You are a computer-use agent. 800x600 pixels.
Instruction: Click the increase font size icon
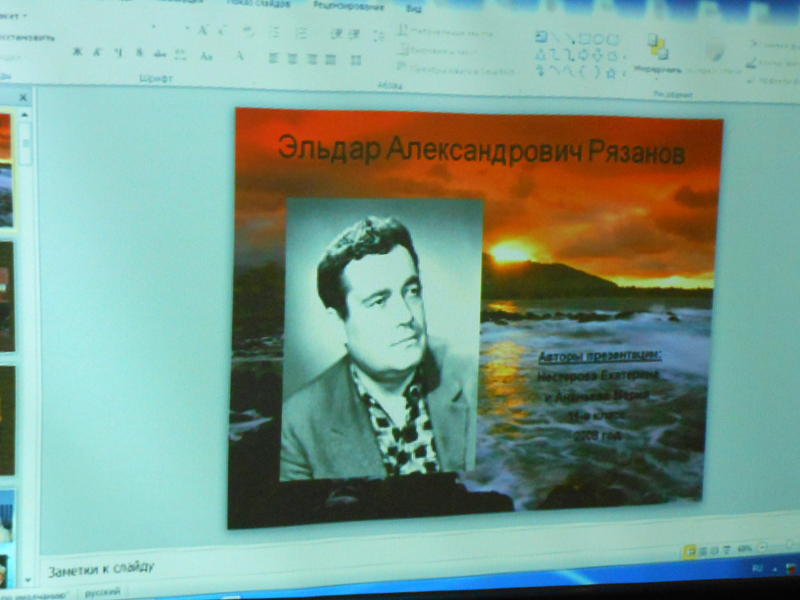203,30
